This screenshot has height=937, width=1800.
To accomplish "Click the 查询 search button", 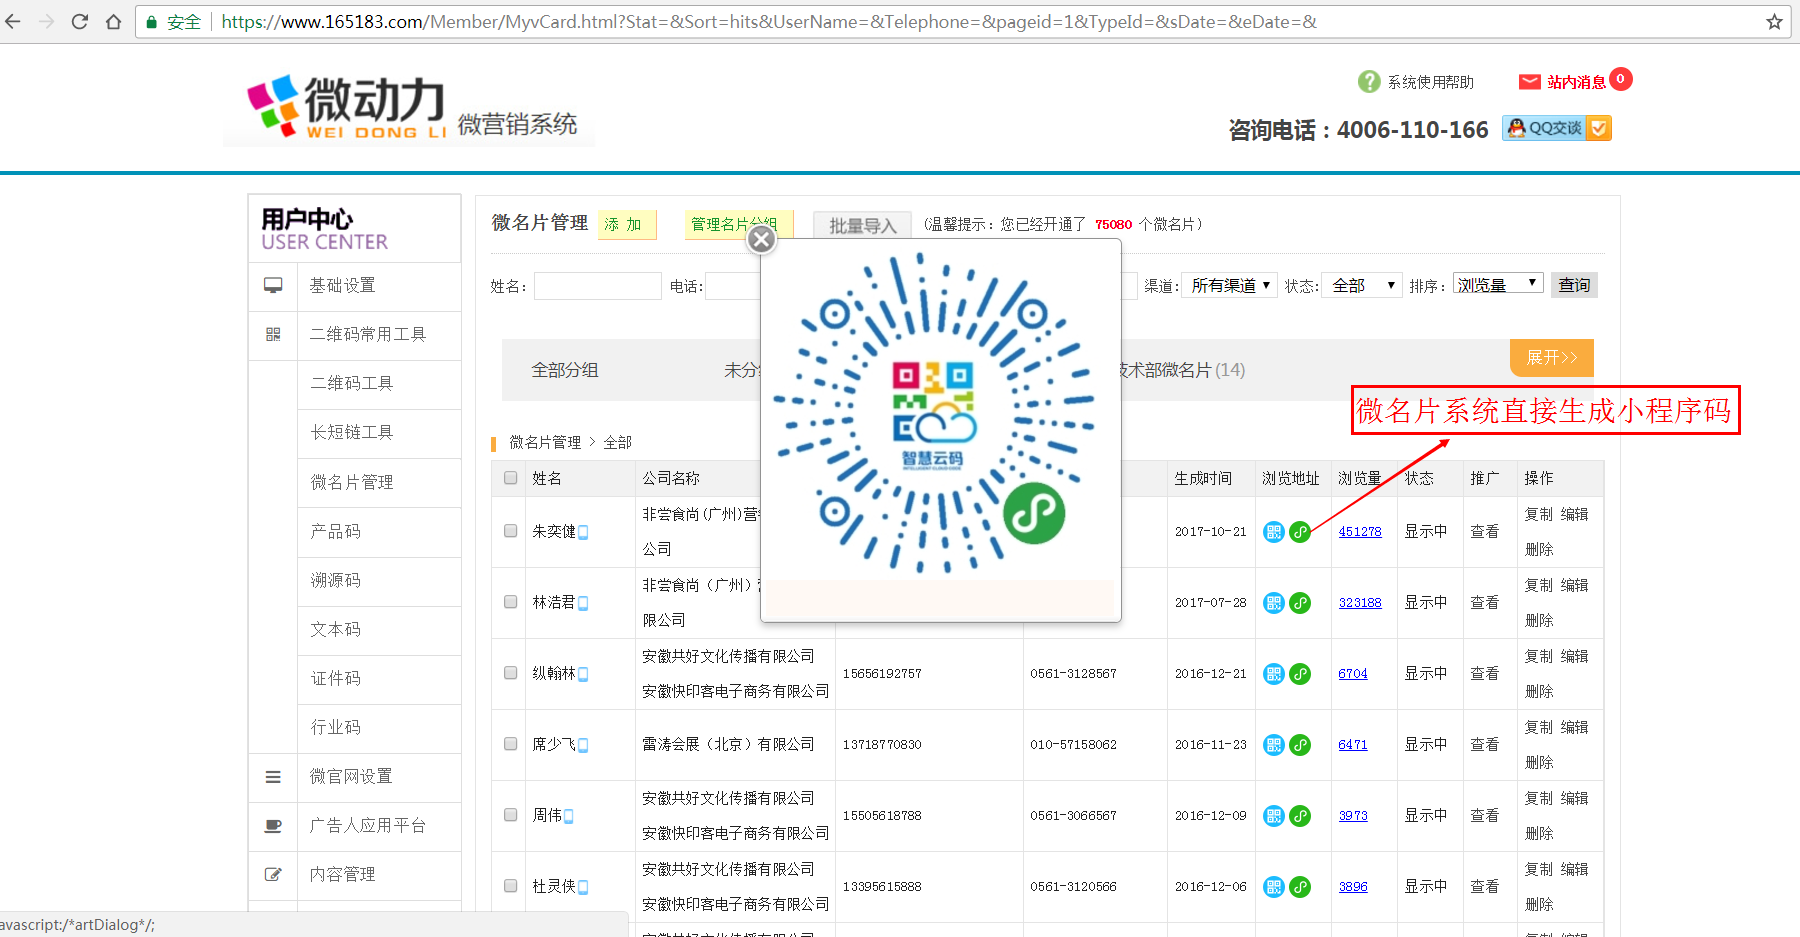I will 1574,285.
